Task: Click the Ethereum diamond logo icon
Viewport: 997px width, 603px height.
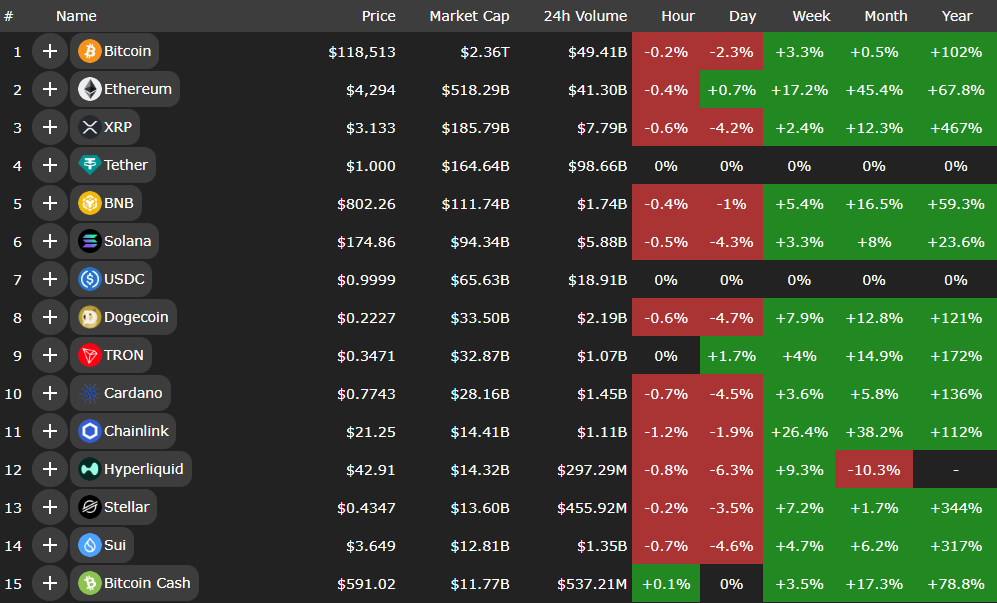Action: (89, 89)
